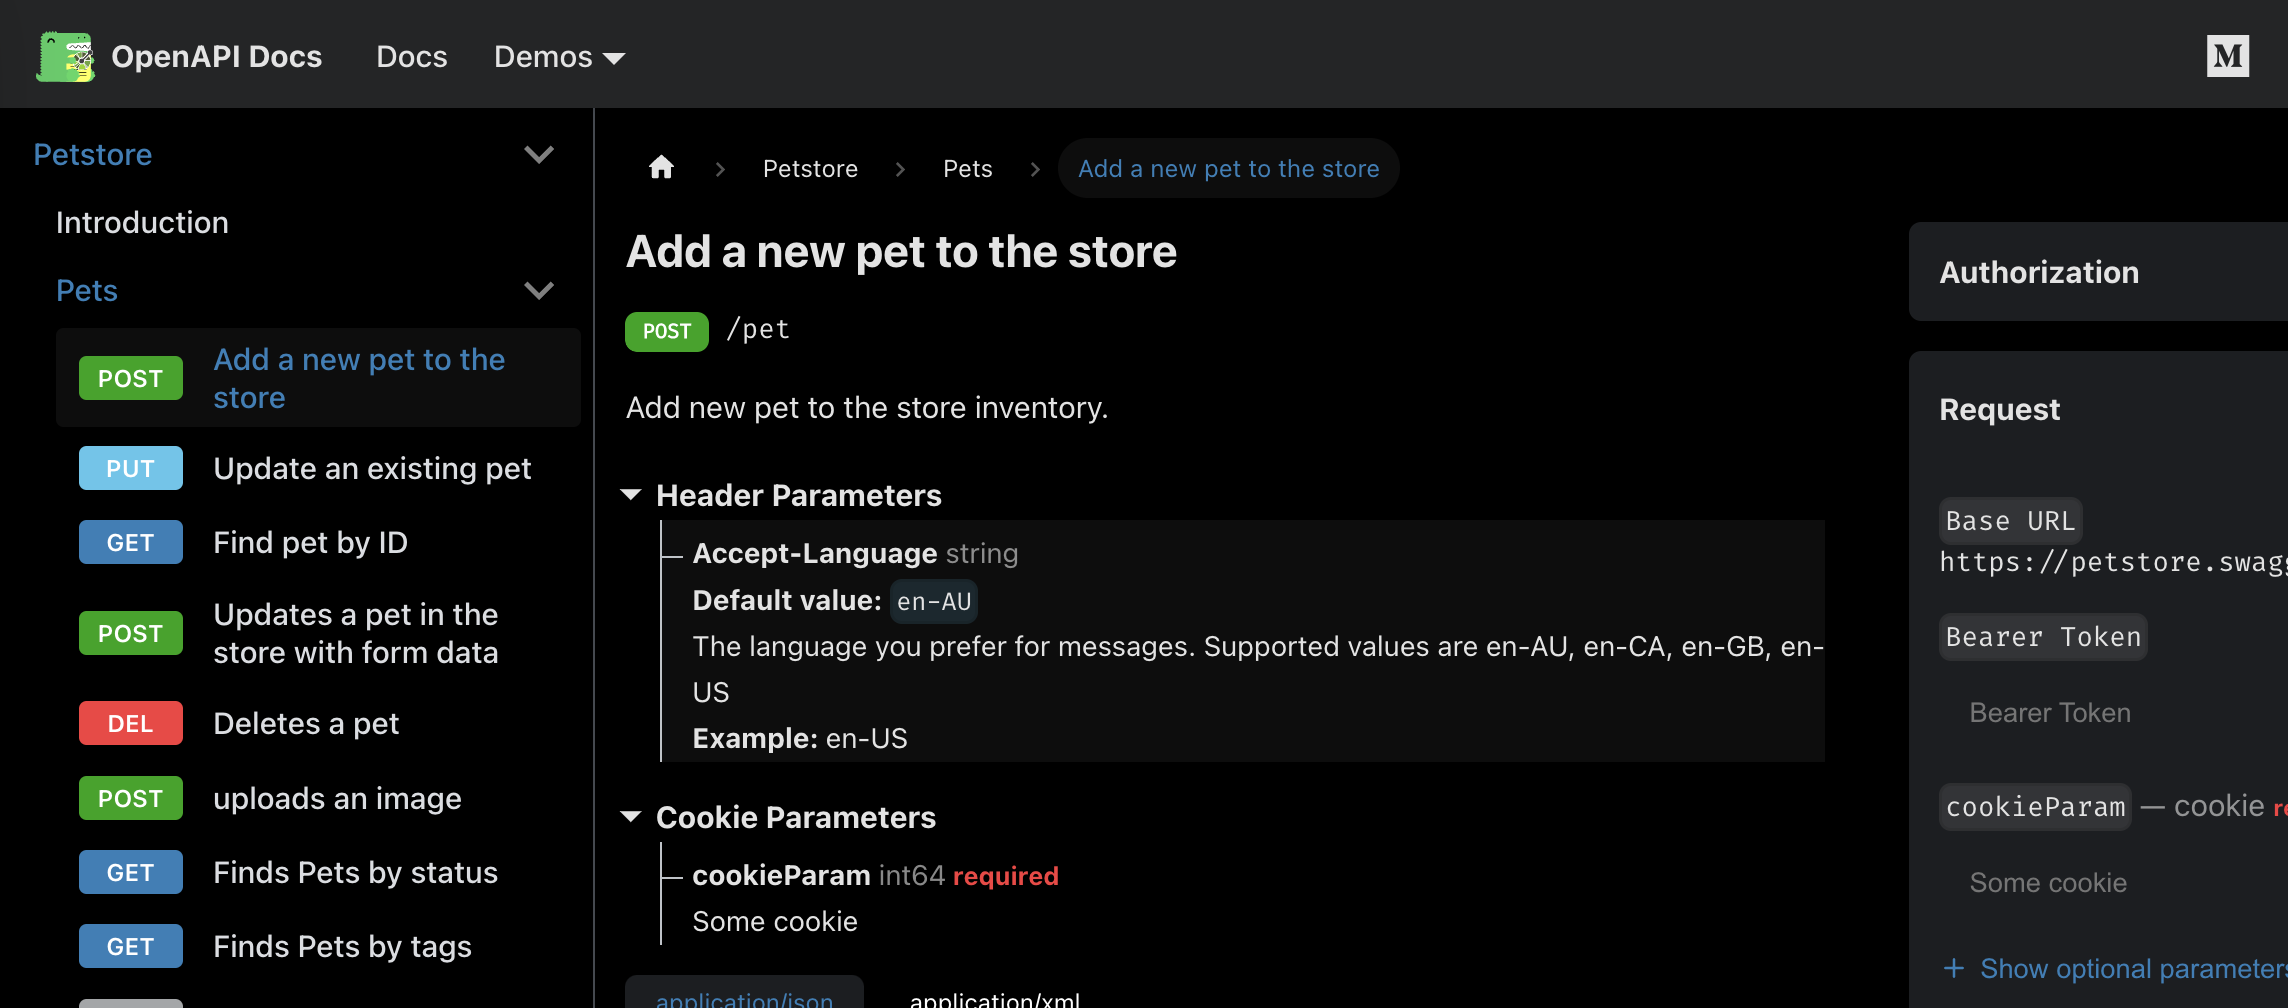Click the GET badge for Find pet by ID

(x=130, y=541)
